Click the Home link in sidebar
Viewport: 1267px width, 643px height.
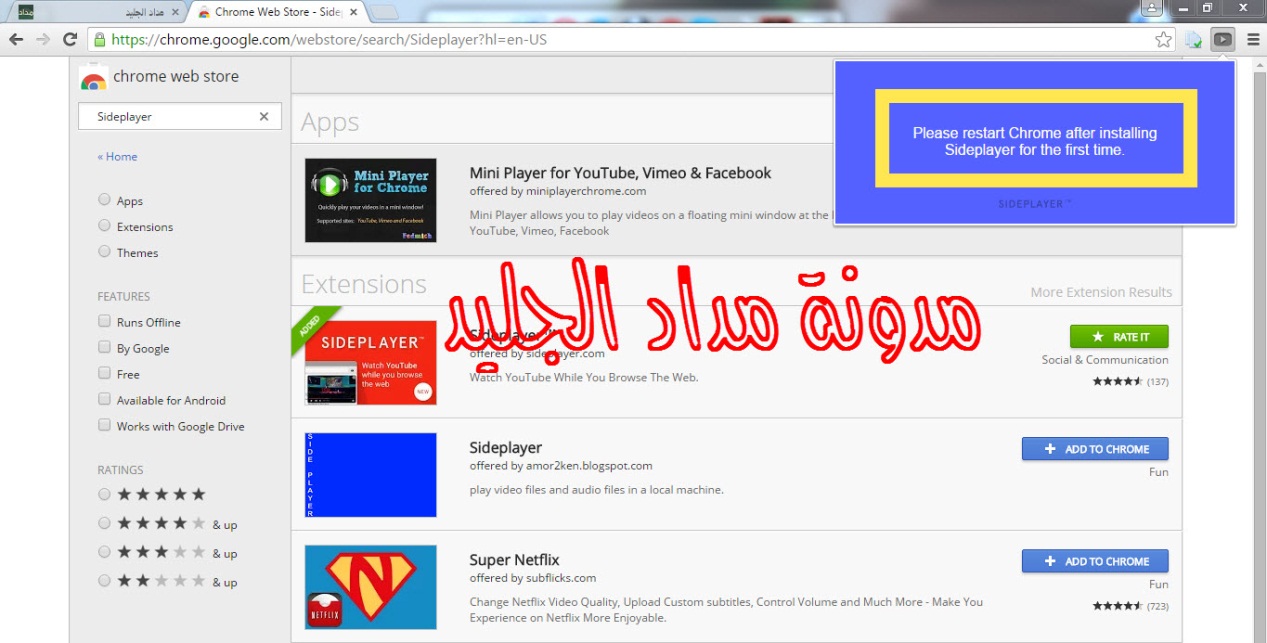click(117, 157)
